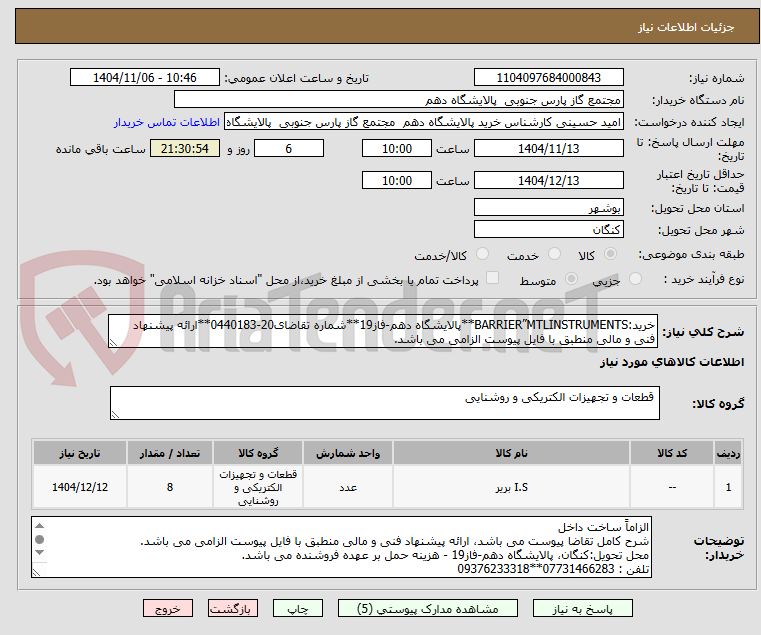This screenshot has width=761, height=635.
Task: Select the 'متوسط' purchase type radio
Action: pos(572,279)
